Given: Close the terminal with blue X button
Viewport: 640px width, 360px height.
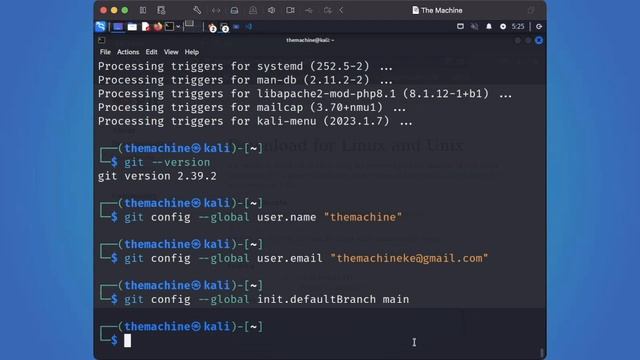Looking at the screenshot, I should point(539,40).
